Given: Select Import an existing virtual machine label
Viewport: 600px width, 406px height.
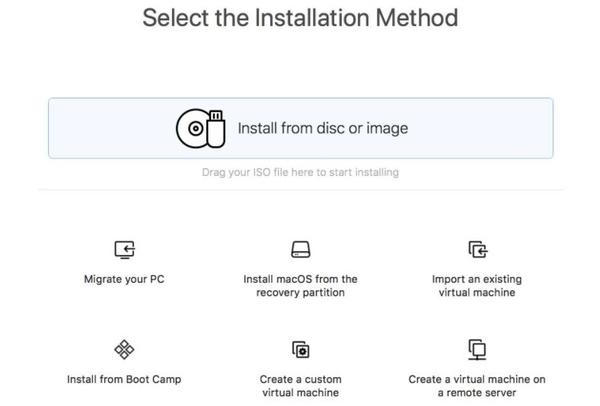Looking at the screenshot, I should coord(477,286).
